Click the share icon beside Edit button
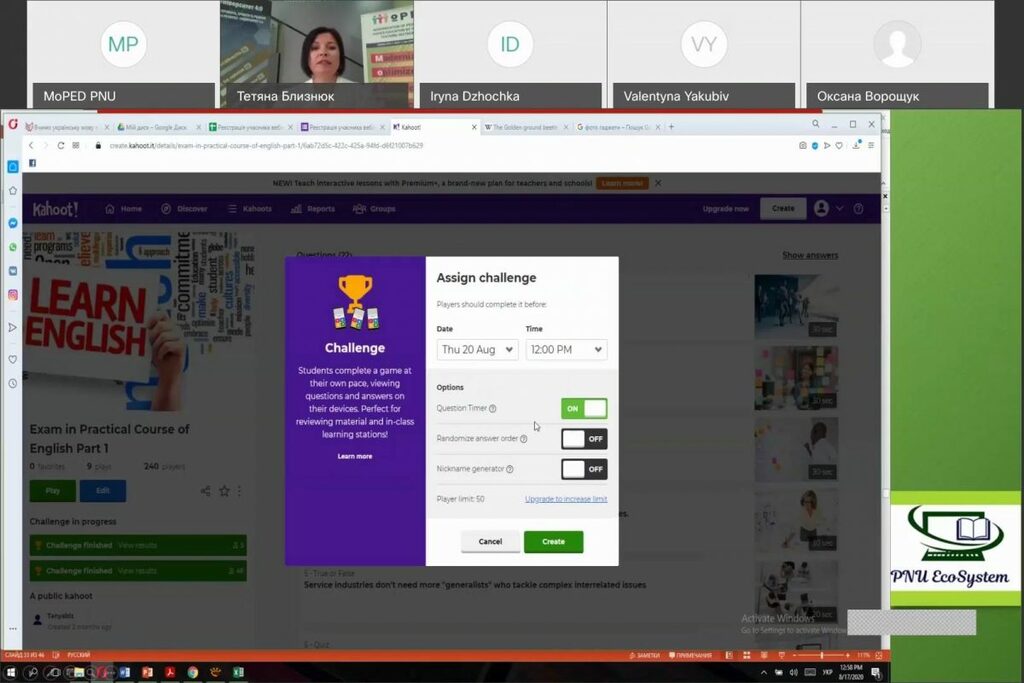The width and height of the screenshot is (1024, 683). pos(205,491)
